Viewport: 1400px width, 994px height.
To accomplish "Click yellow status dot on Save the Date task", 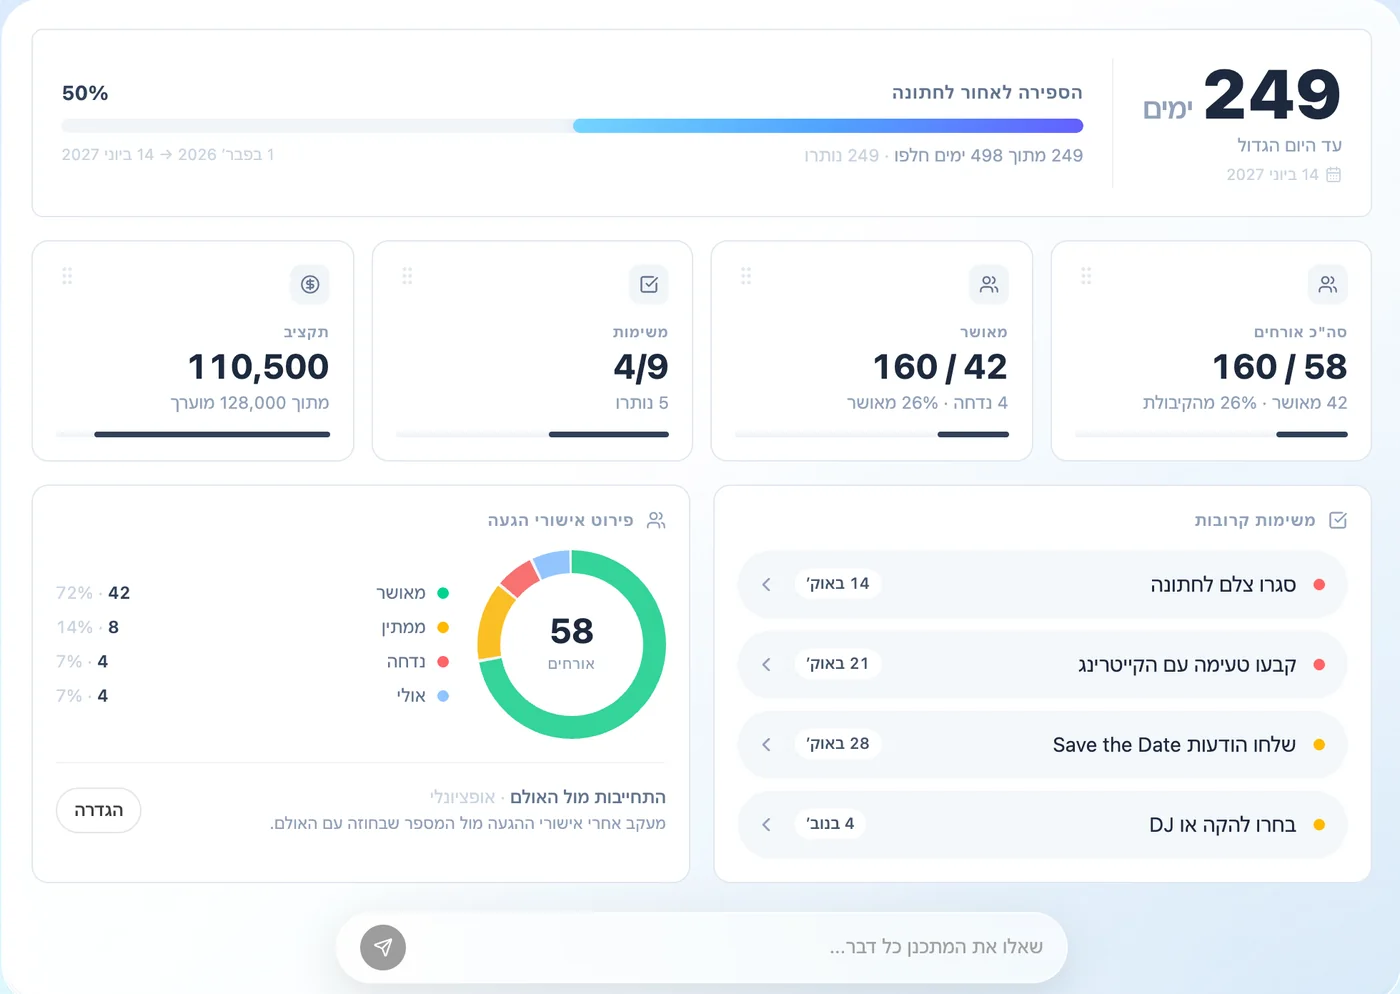I will pos(1319,744).
